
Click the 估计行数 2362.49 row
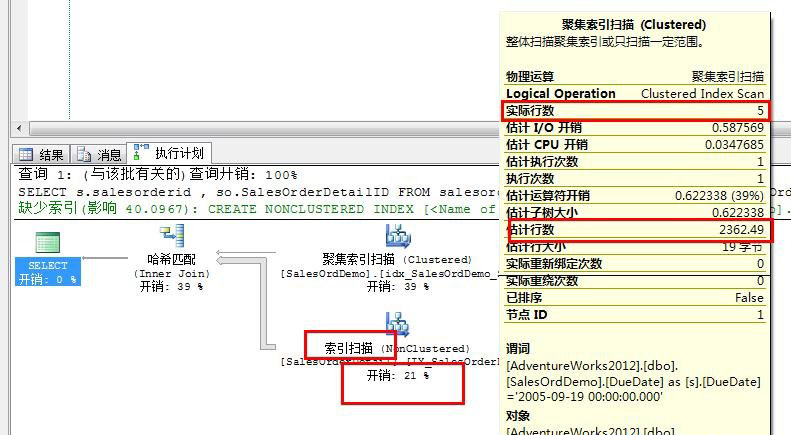tap(635, 230)
